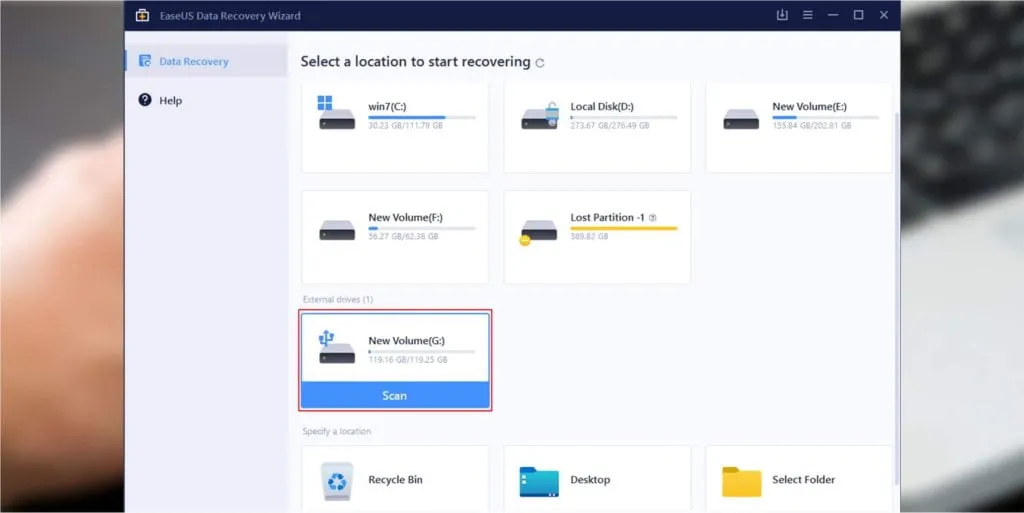Select the New Volume(F:) drive icon

tap(337, 230)
